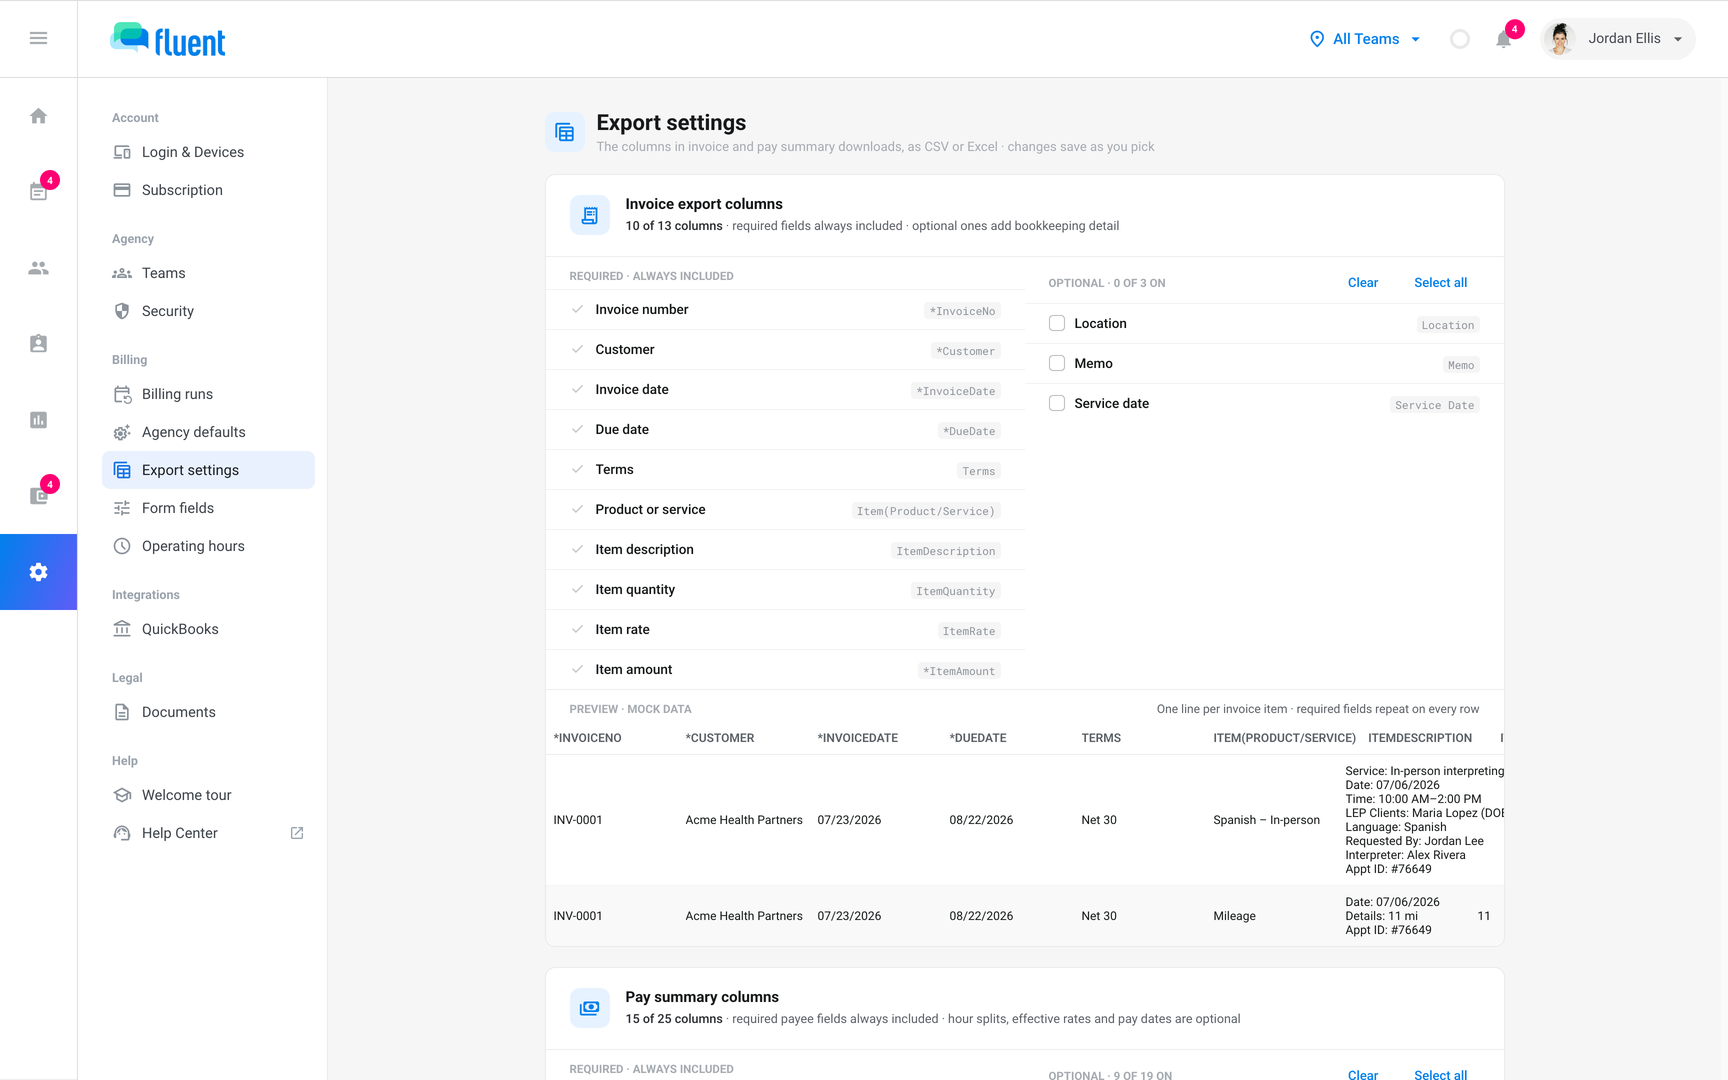Click the Spanish – In-person preview cell
The width and height of the screenshot is (1728, 1080).
(x=1266, y=820)
